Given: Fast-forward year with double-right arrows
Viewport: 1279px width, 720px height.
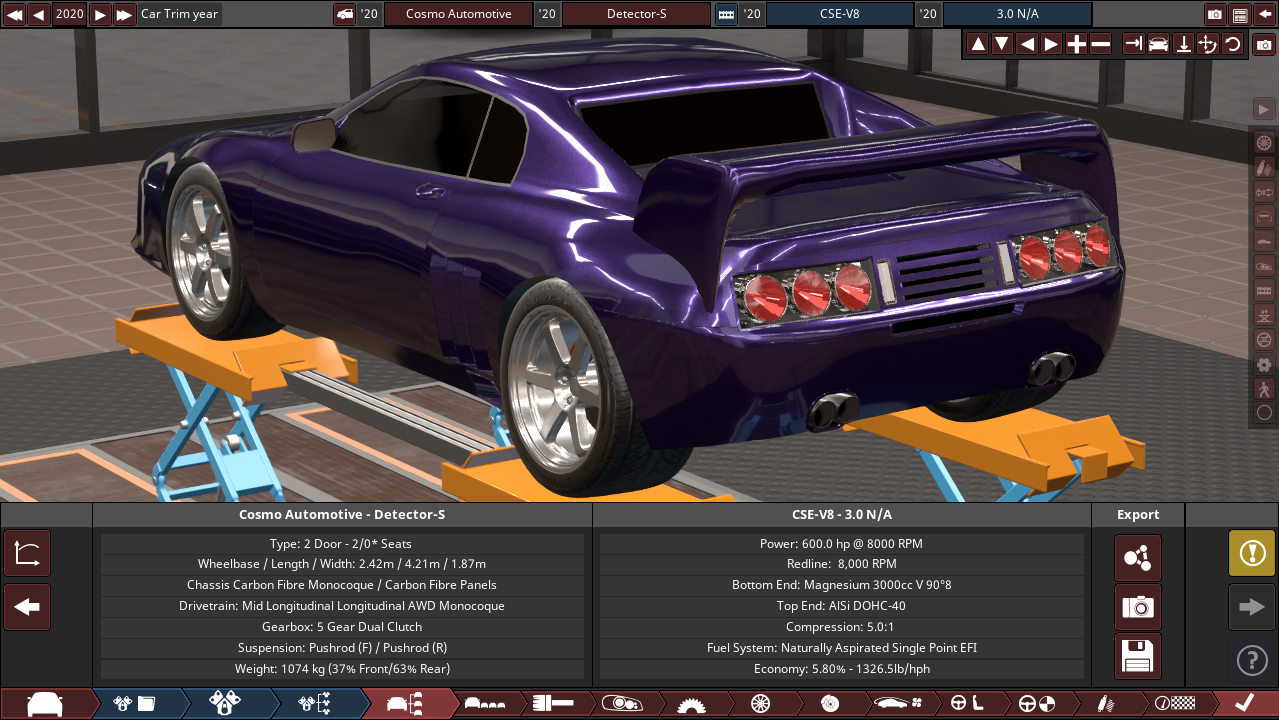Looking at the screenshot, I should tap(124, 14).
